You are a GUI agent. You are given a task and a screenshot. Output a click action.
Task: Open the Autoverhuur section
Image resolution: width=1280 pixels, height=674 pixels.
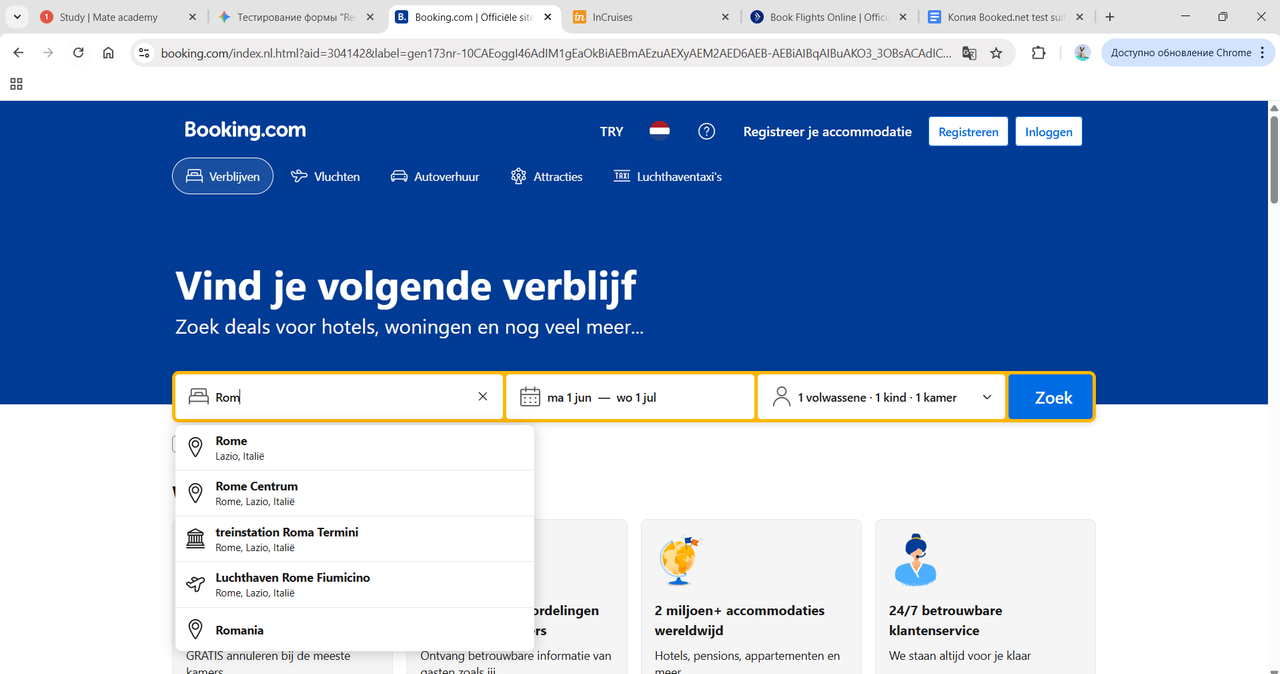[x=434, y=176]
